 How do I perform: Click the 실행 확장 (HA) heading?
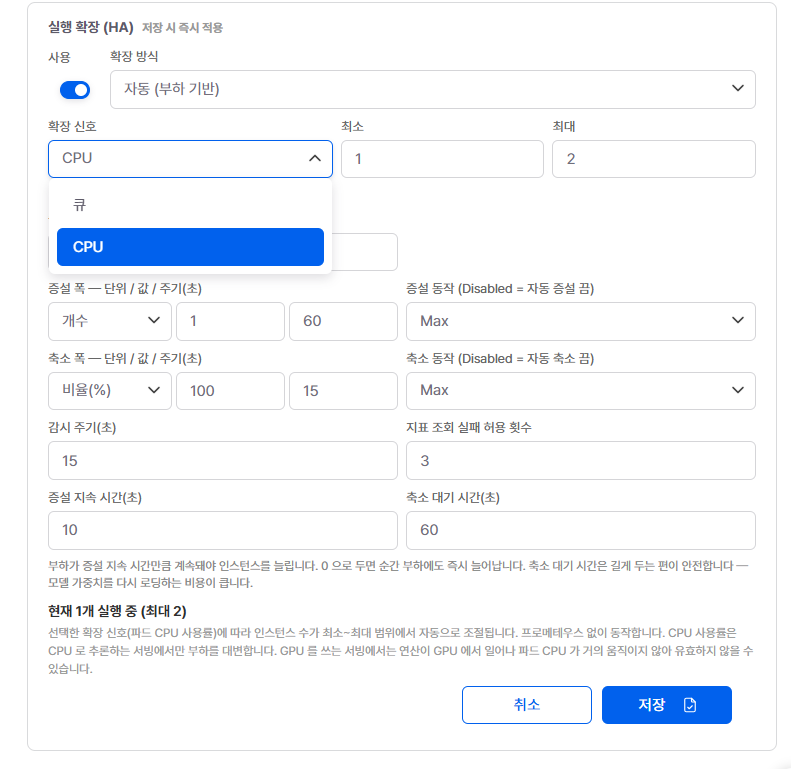pyautogui.click(x=91, y=27)
